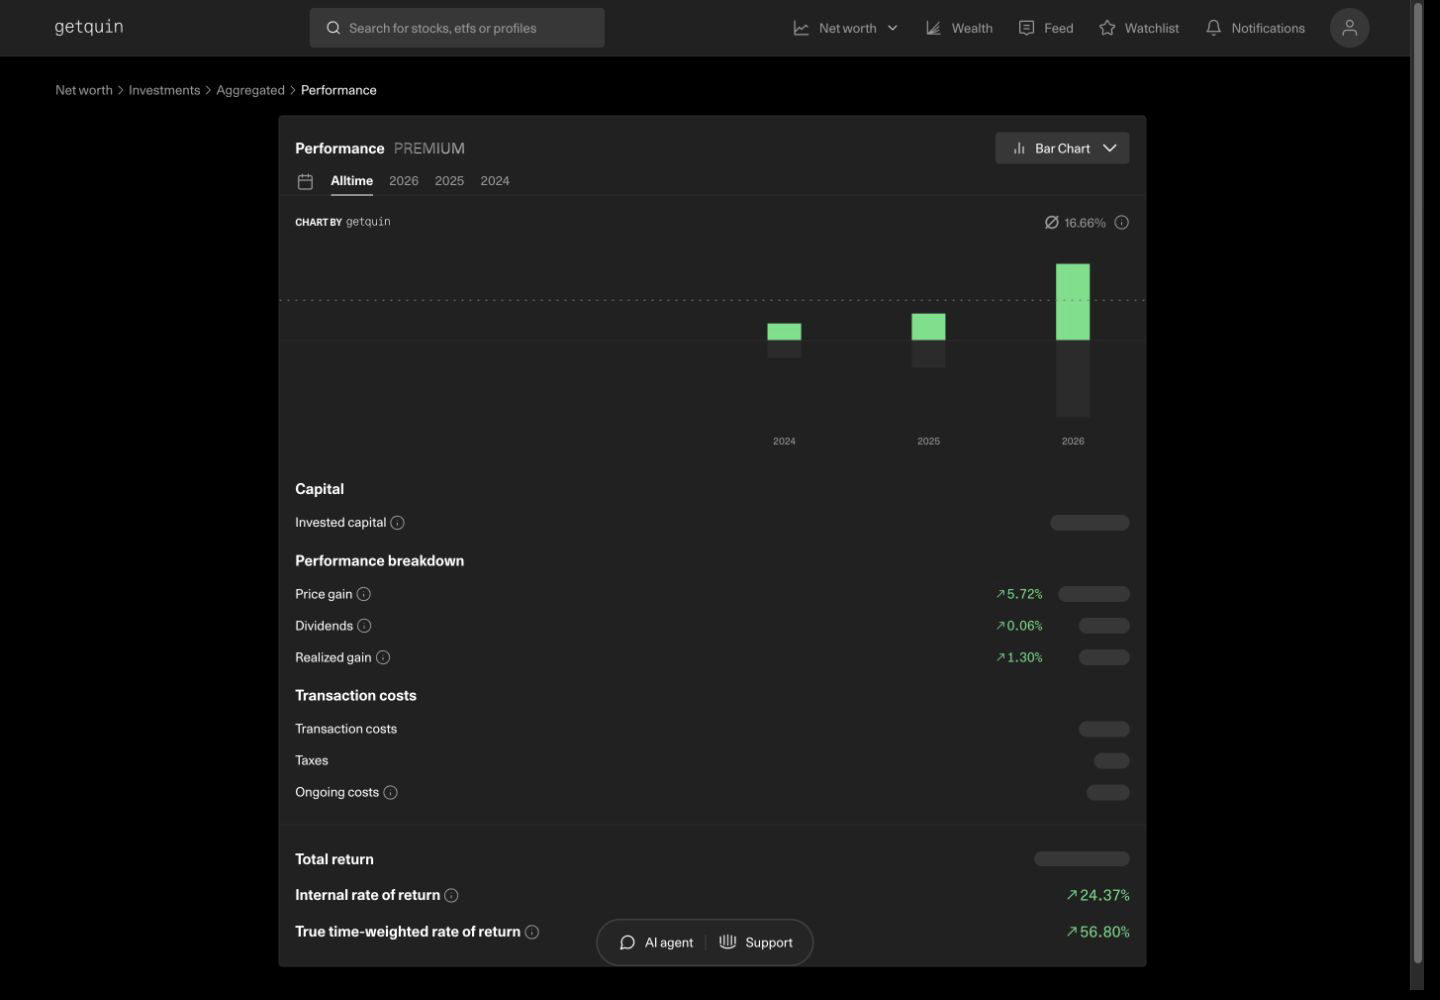Show Price gain info icon
This screenshot has width=1440, height=1000.
click(364, 594)
